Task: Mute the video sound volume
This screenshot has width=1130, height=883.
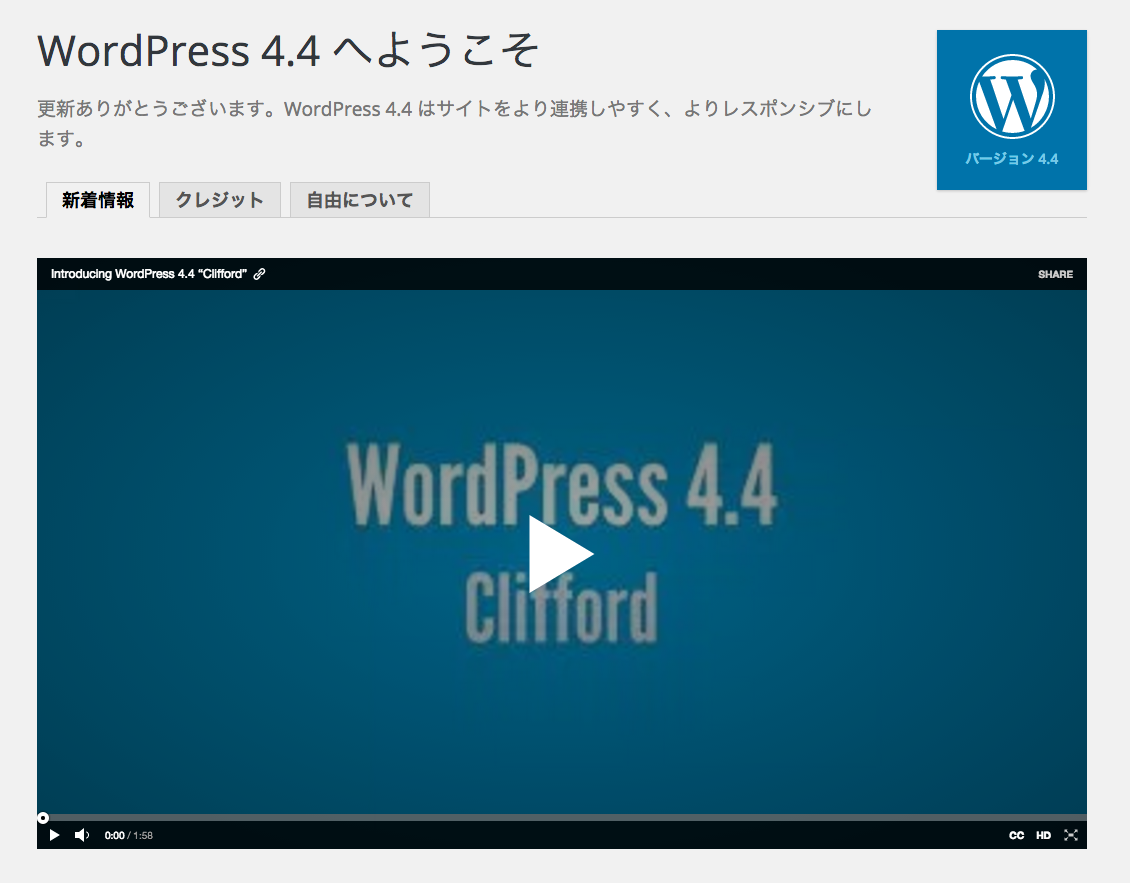Action: [81, 834]
